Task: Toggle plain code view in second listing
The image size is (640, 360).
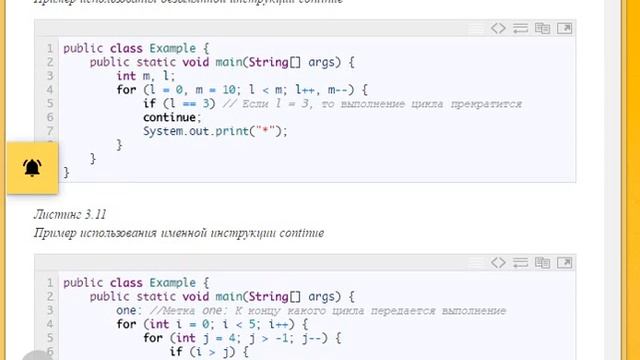Action: click(x=498, y=262)
